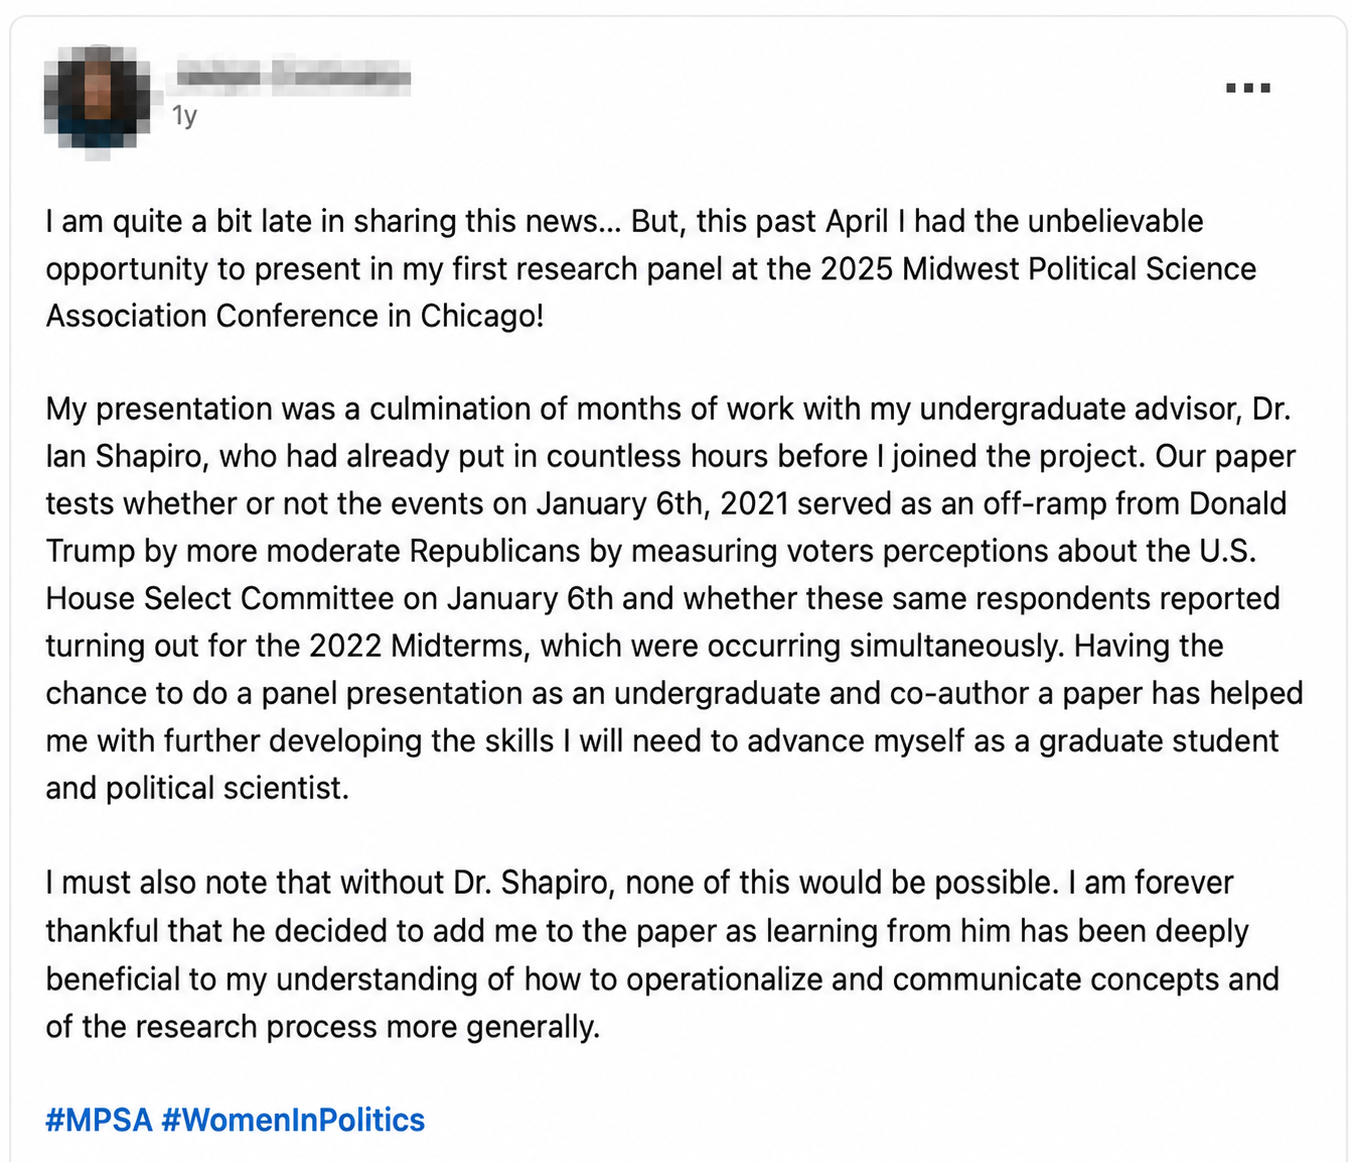Open the three-dot post options menu
The image size is (1353, 1162).
[x=1248, y=88]
